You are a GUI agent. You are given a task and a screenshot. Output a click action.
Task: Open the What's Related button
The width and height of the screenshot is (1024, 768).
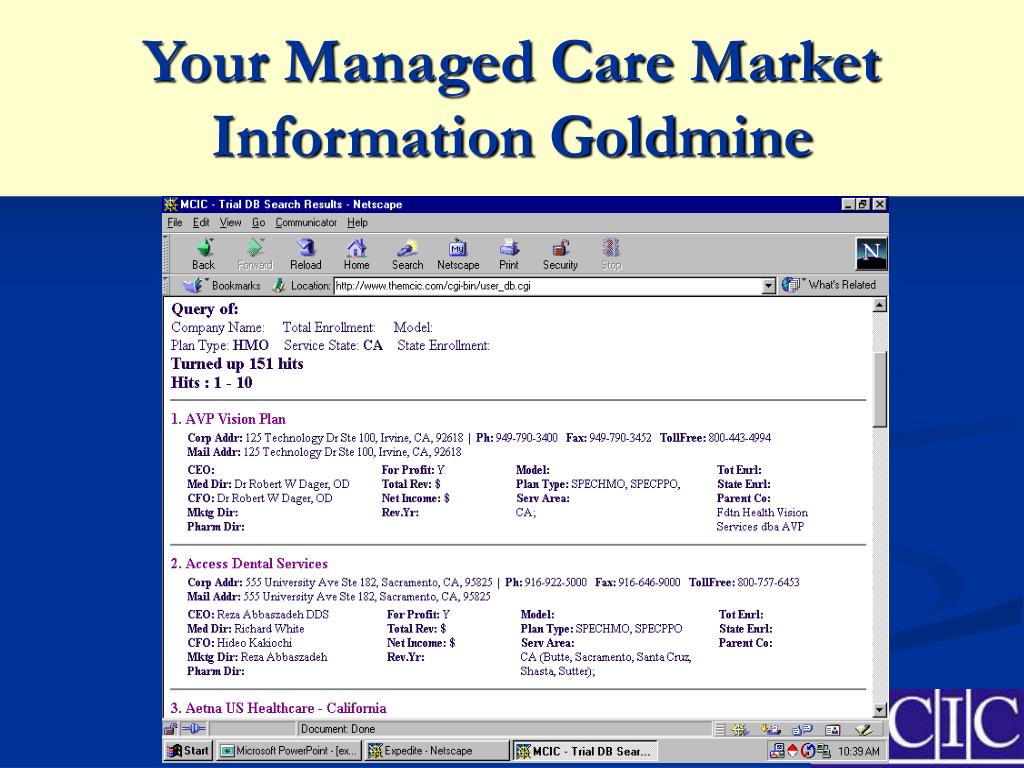tap(828, 285)
